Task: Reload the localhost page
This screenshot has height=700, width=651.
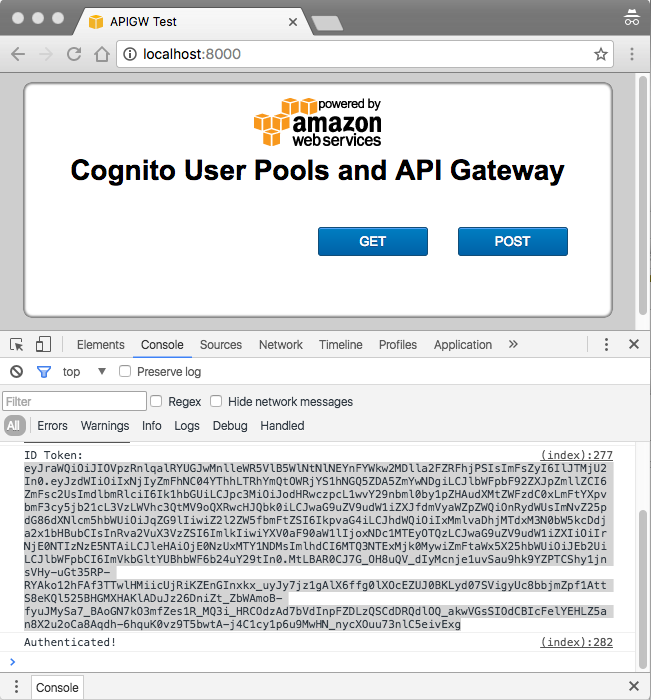Action: point(74,54)
